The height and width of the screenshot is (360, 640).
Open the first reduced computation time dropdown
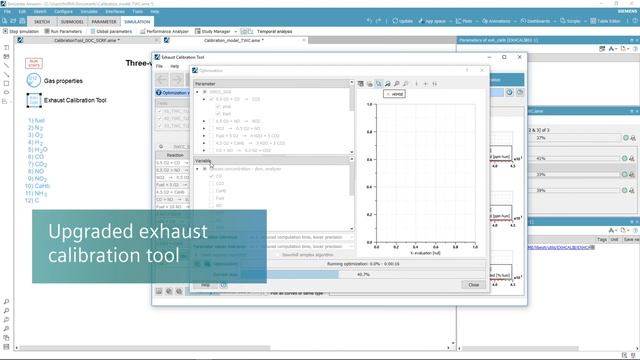coord(301,237)
